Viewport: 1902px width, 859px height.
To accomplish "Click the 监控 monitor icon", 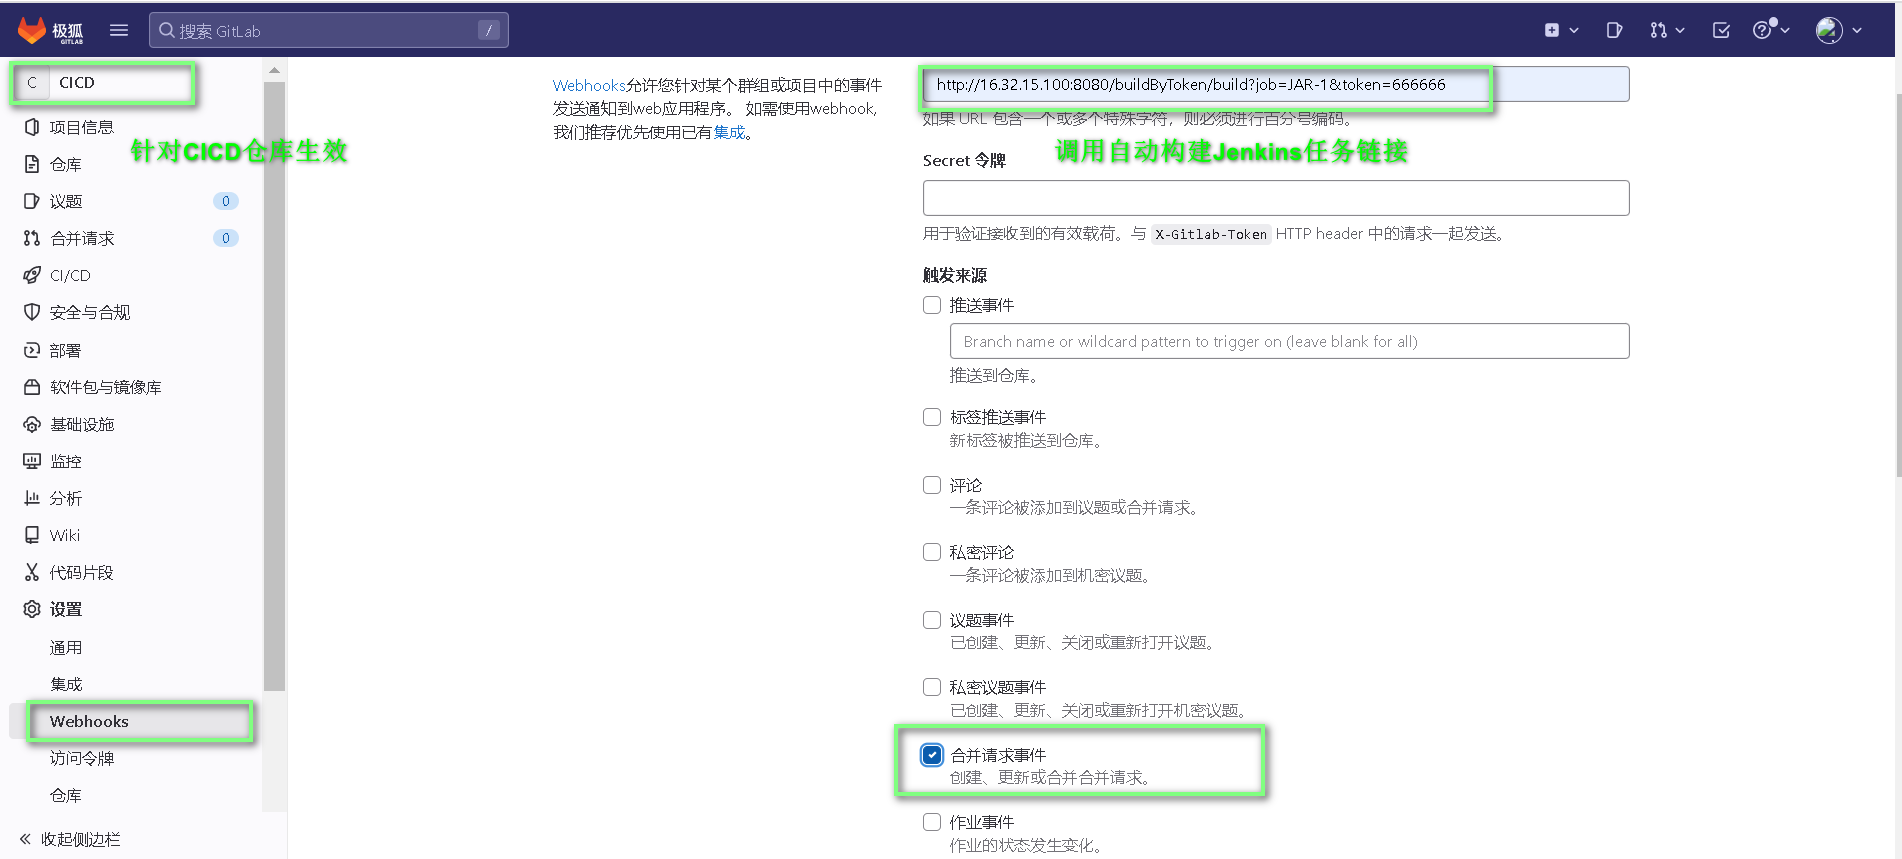I will (32, 461).
